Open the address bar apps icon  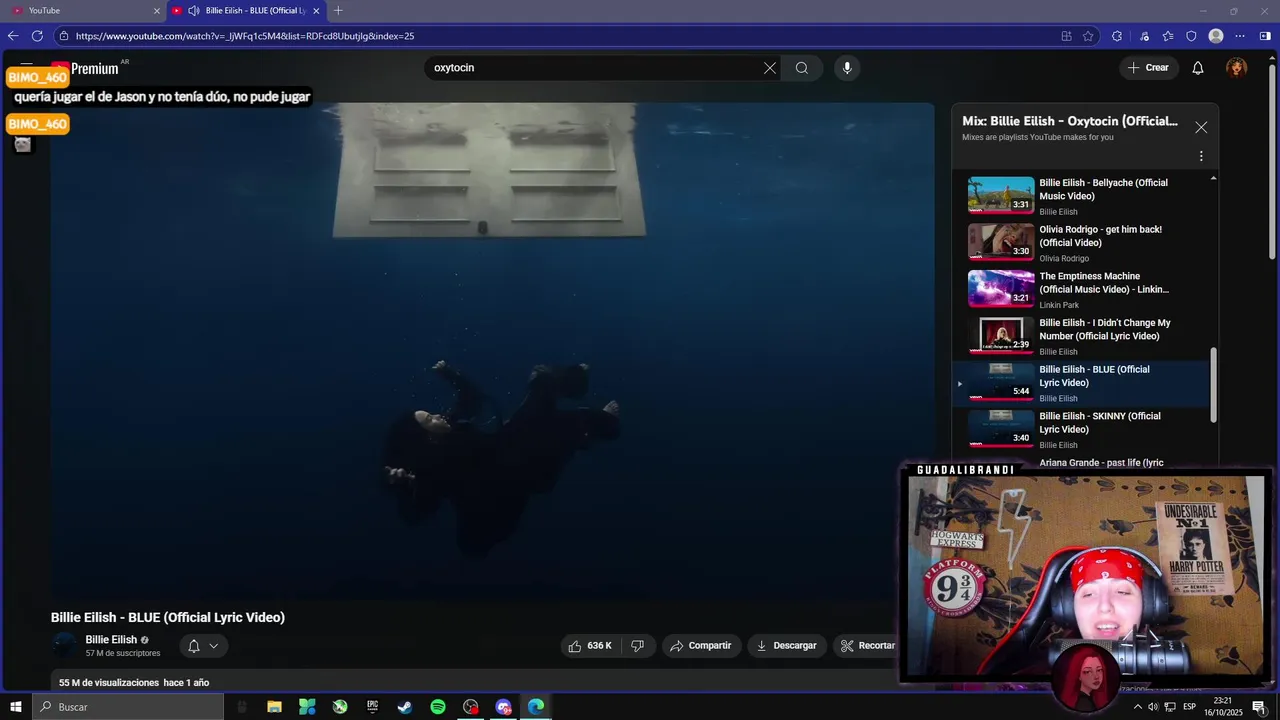click(x=1066, y=36)
